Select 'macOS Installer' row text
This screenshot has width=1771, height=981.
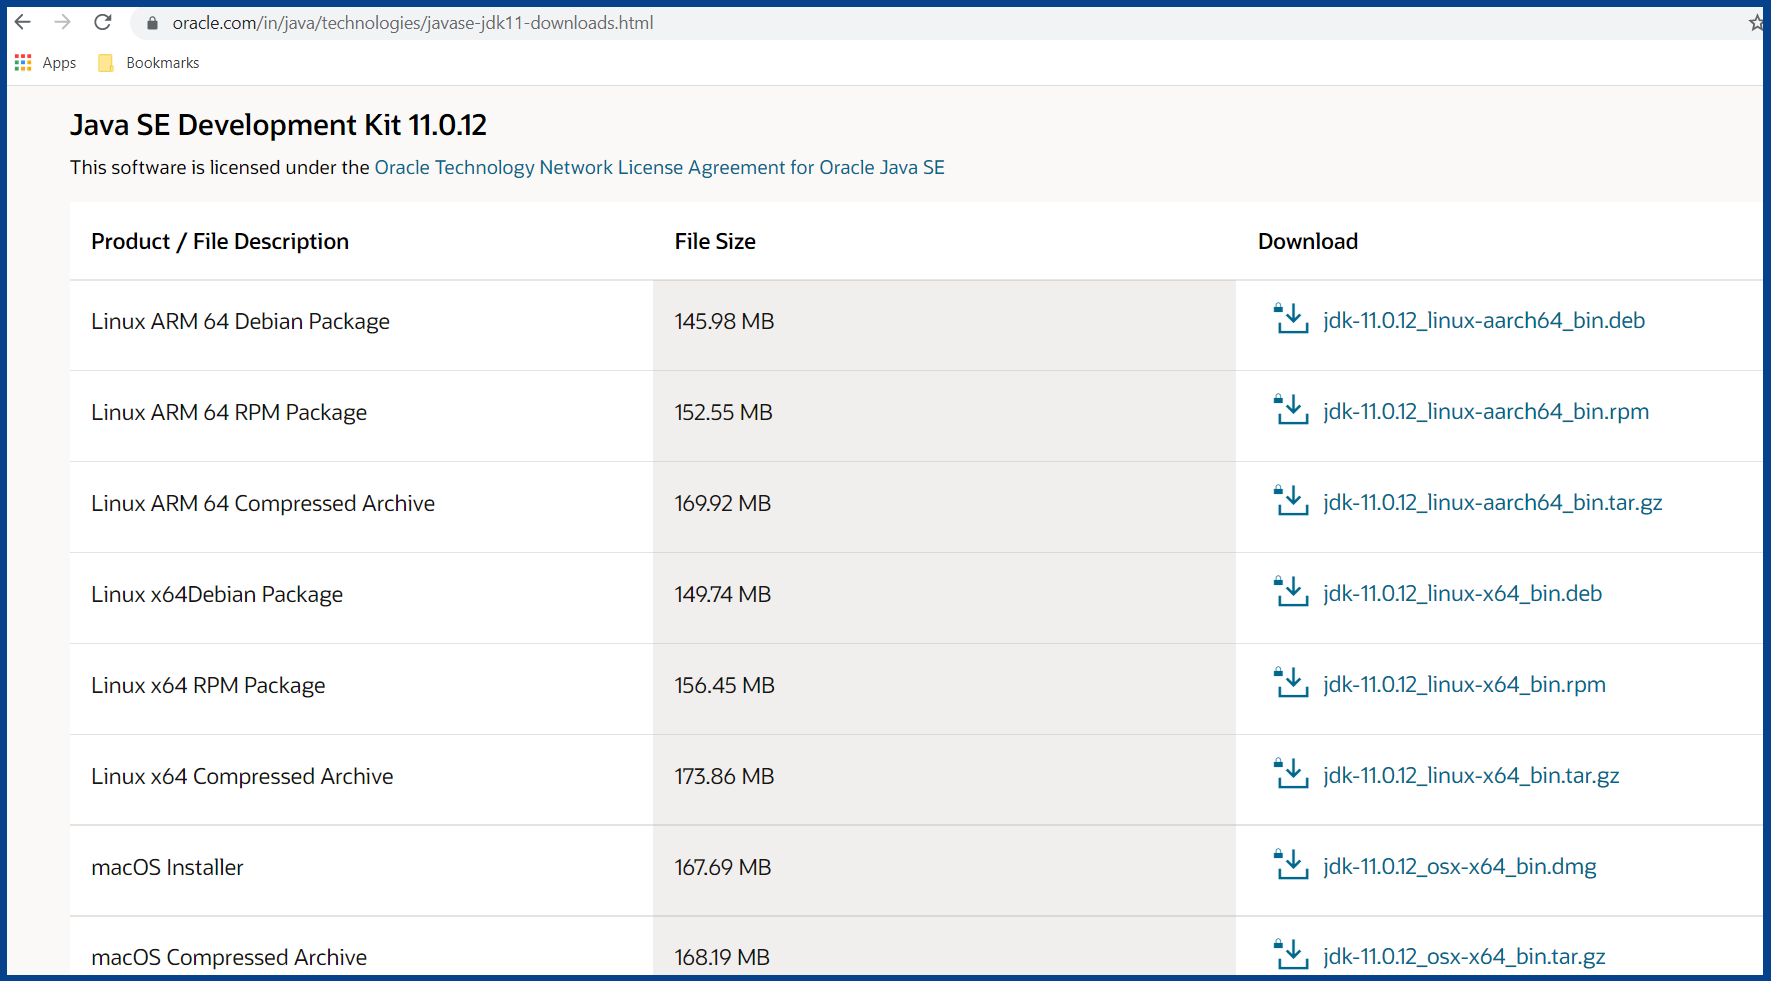pyautogui.click(x=167, y=868)
